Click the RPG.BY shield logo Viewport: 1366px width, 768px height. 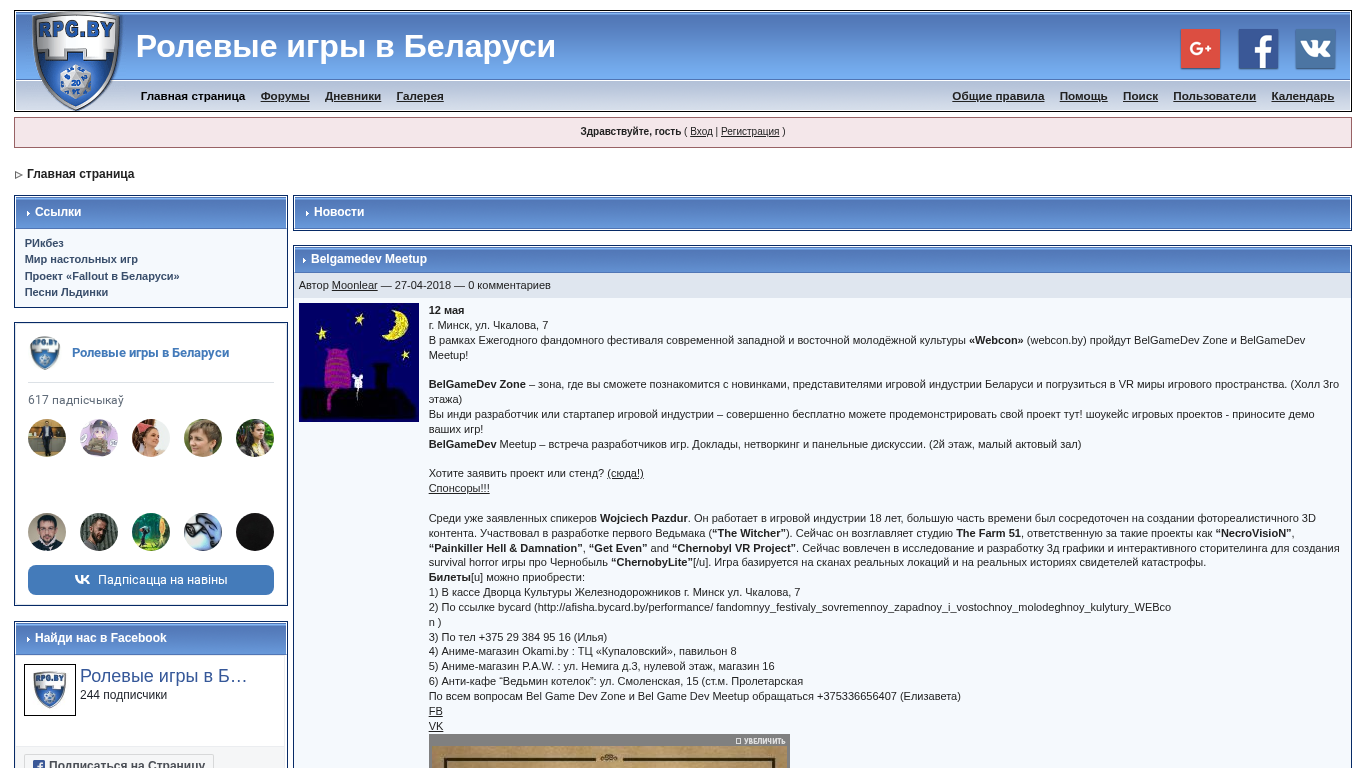[x=77, y=61]
